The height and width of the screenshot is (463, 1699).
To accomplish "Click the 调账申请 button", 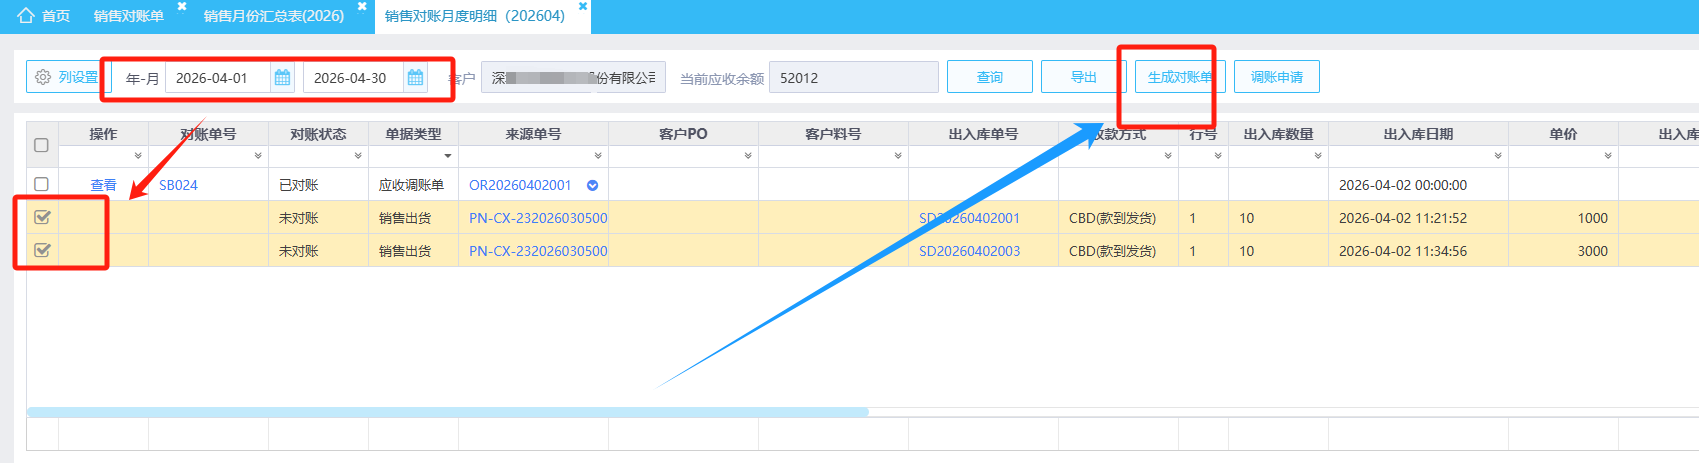I will [x=1277, y=77].
